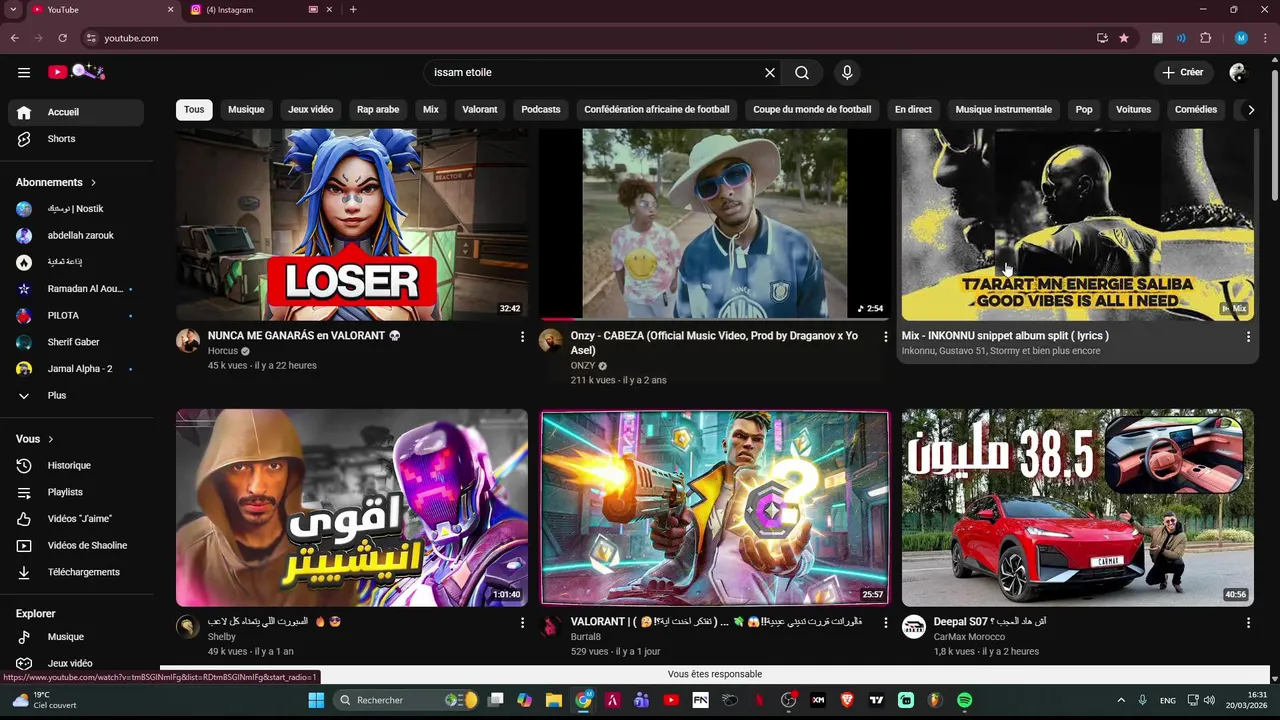This screenshot has height=720, width=1280.
Task: Open the Chrome extensions puzzle icon
Action: pos(1205,38)
